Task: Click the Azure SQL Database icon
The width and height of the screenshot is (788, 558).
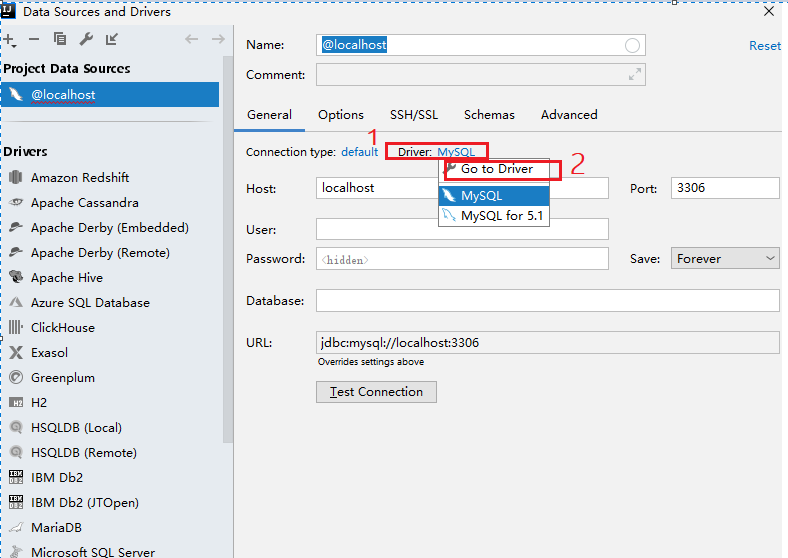Action: tap(16, 302)
